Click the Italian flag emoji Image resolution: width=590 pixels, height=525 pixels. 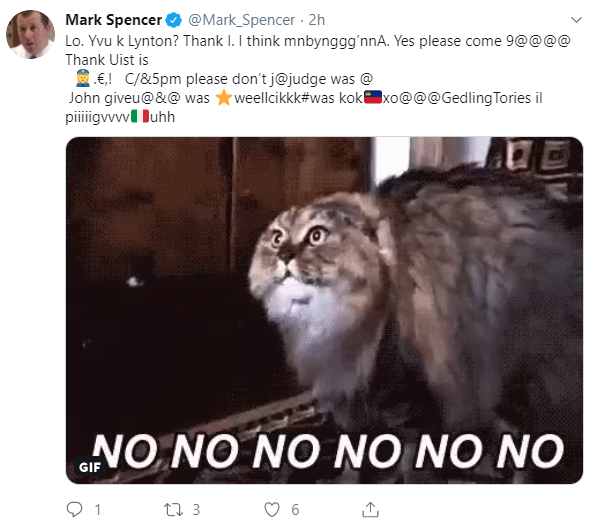coord(140,116)
